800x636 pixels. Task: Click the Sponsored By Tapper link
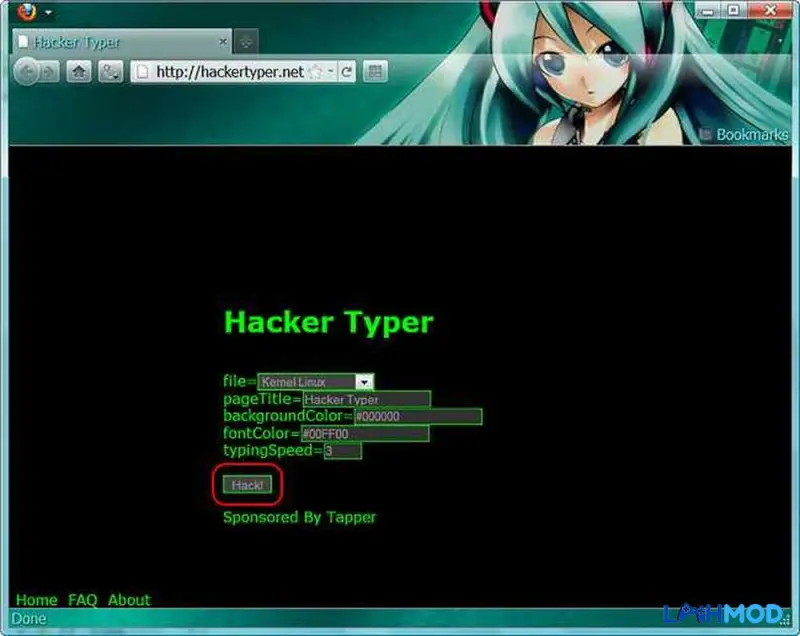click(298, 517)
